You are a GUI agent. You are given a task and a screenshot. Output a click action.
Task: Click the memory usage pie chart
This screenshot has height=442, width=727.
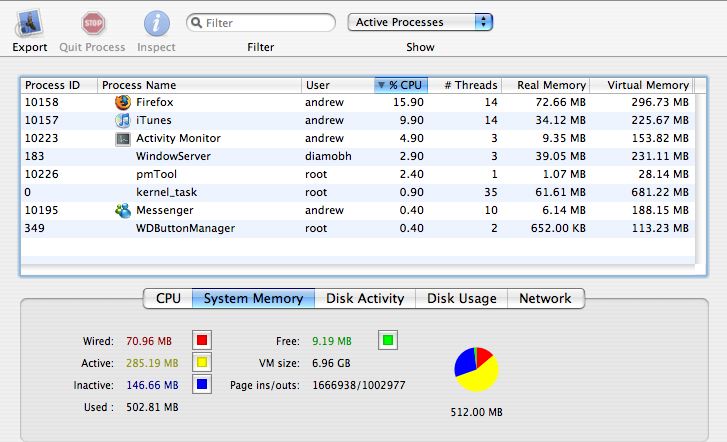pos(476,369)
